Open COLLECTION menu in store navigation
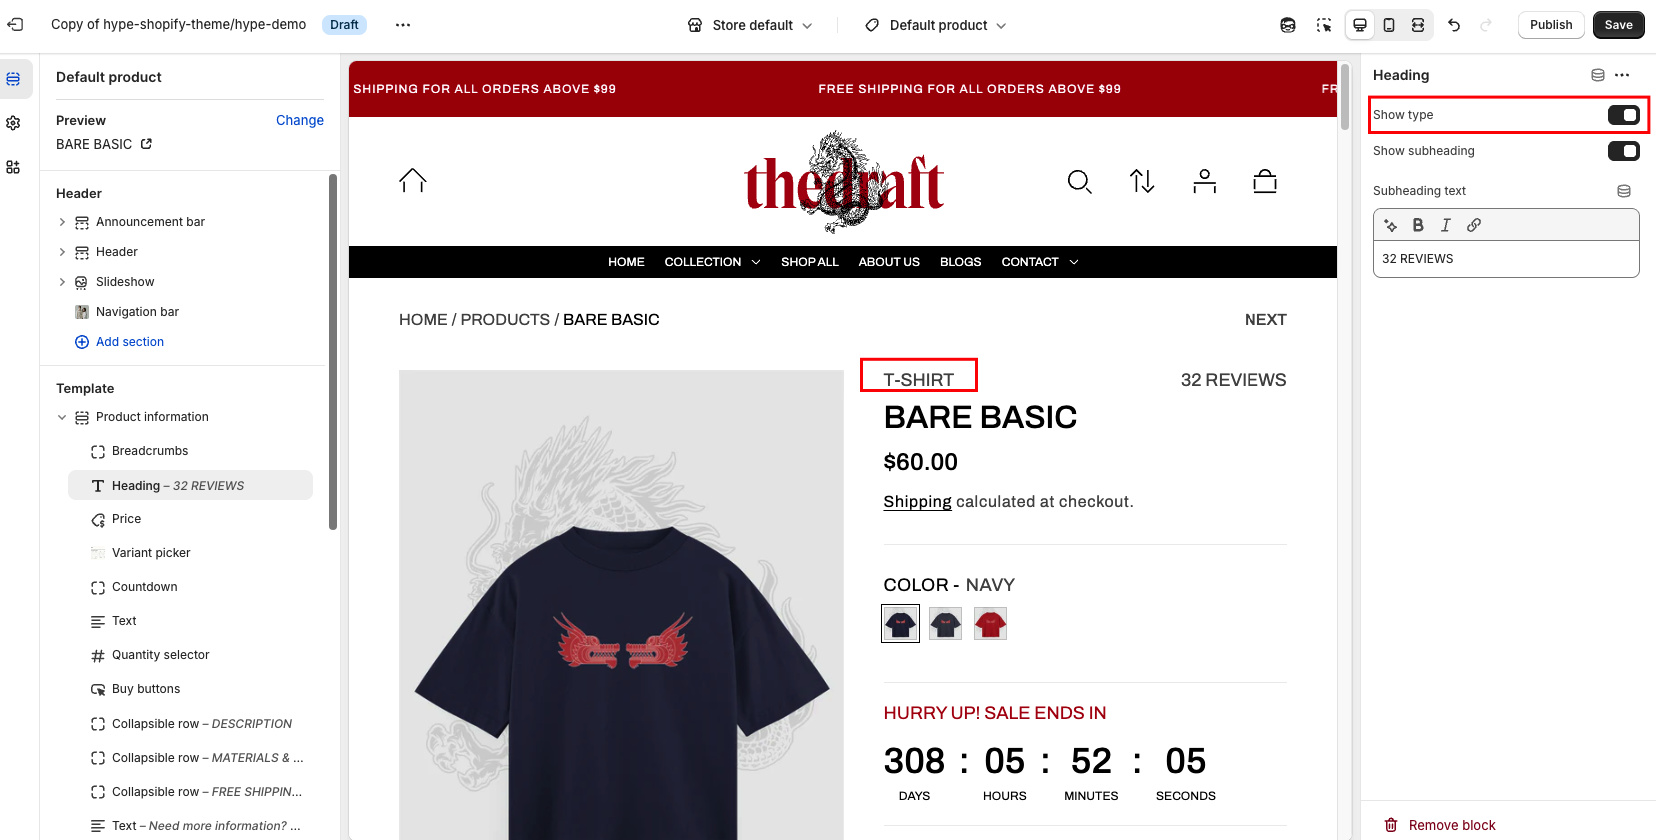Viewport: 1656px width, 840px height. (713, 262)
